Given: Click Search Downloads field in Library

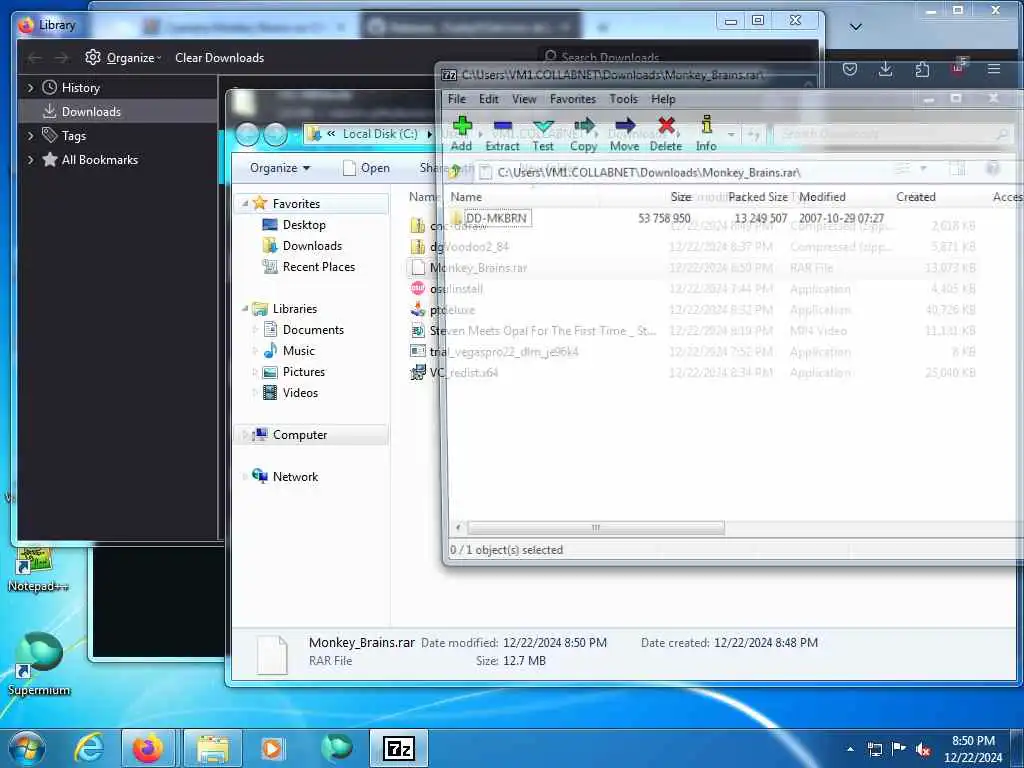Looking at the screenshot, I should click(x=679, y=57).
